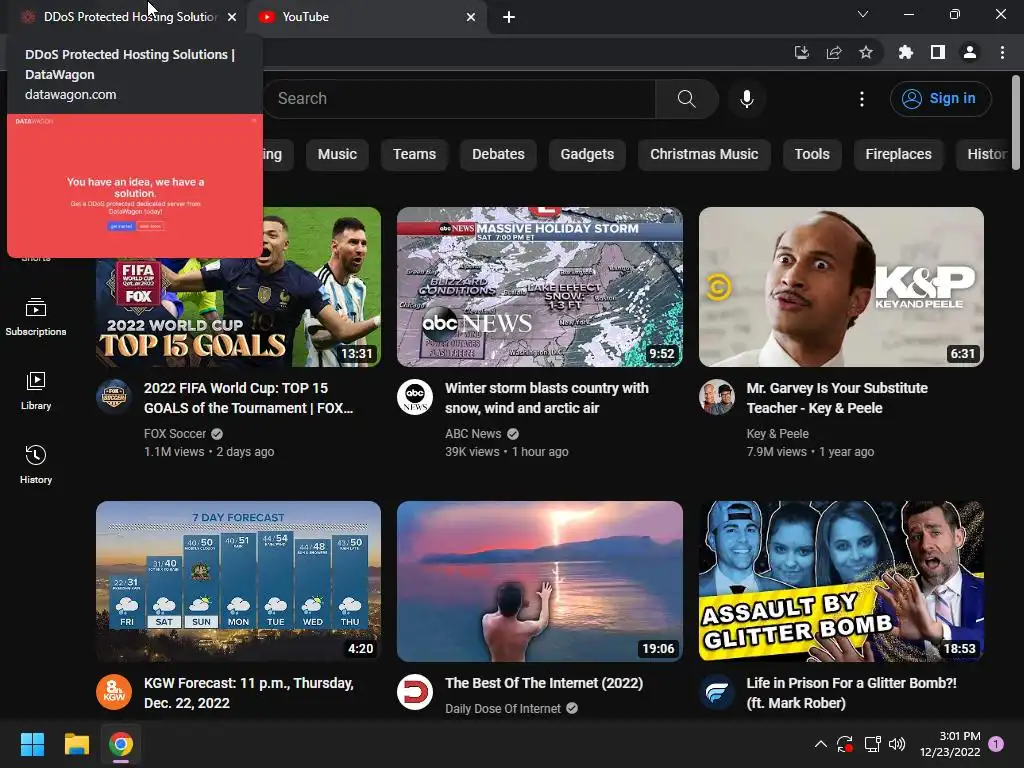The height and width of the screenshot is (768, 1024).
Task: Open Daily Dose Of Internet channel avatar
Action: [415, 692]
